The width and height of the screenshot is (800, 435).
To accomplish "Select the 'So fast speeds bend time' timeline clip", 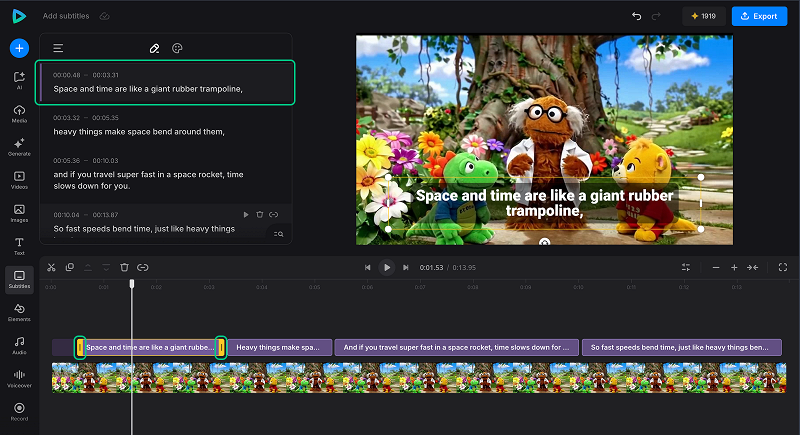I will click(x=682, y=347).
